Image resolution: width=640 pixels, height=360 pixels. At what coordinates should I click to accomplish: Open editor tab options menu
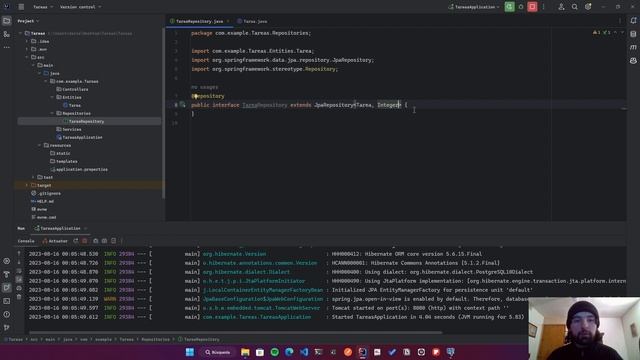(620, 21)
